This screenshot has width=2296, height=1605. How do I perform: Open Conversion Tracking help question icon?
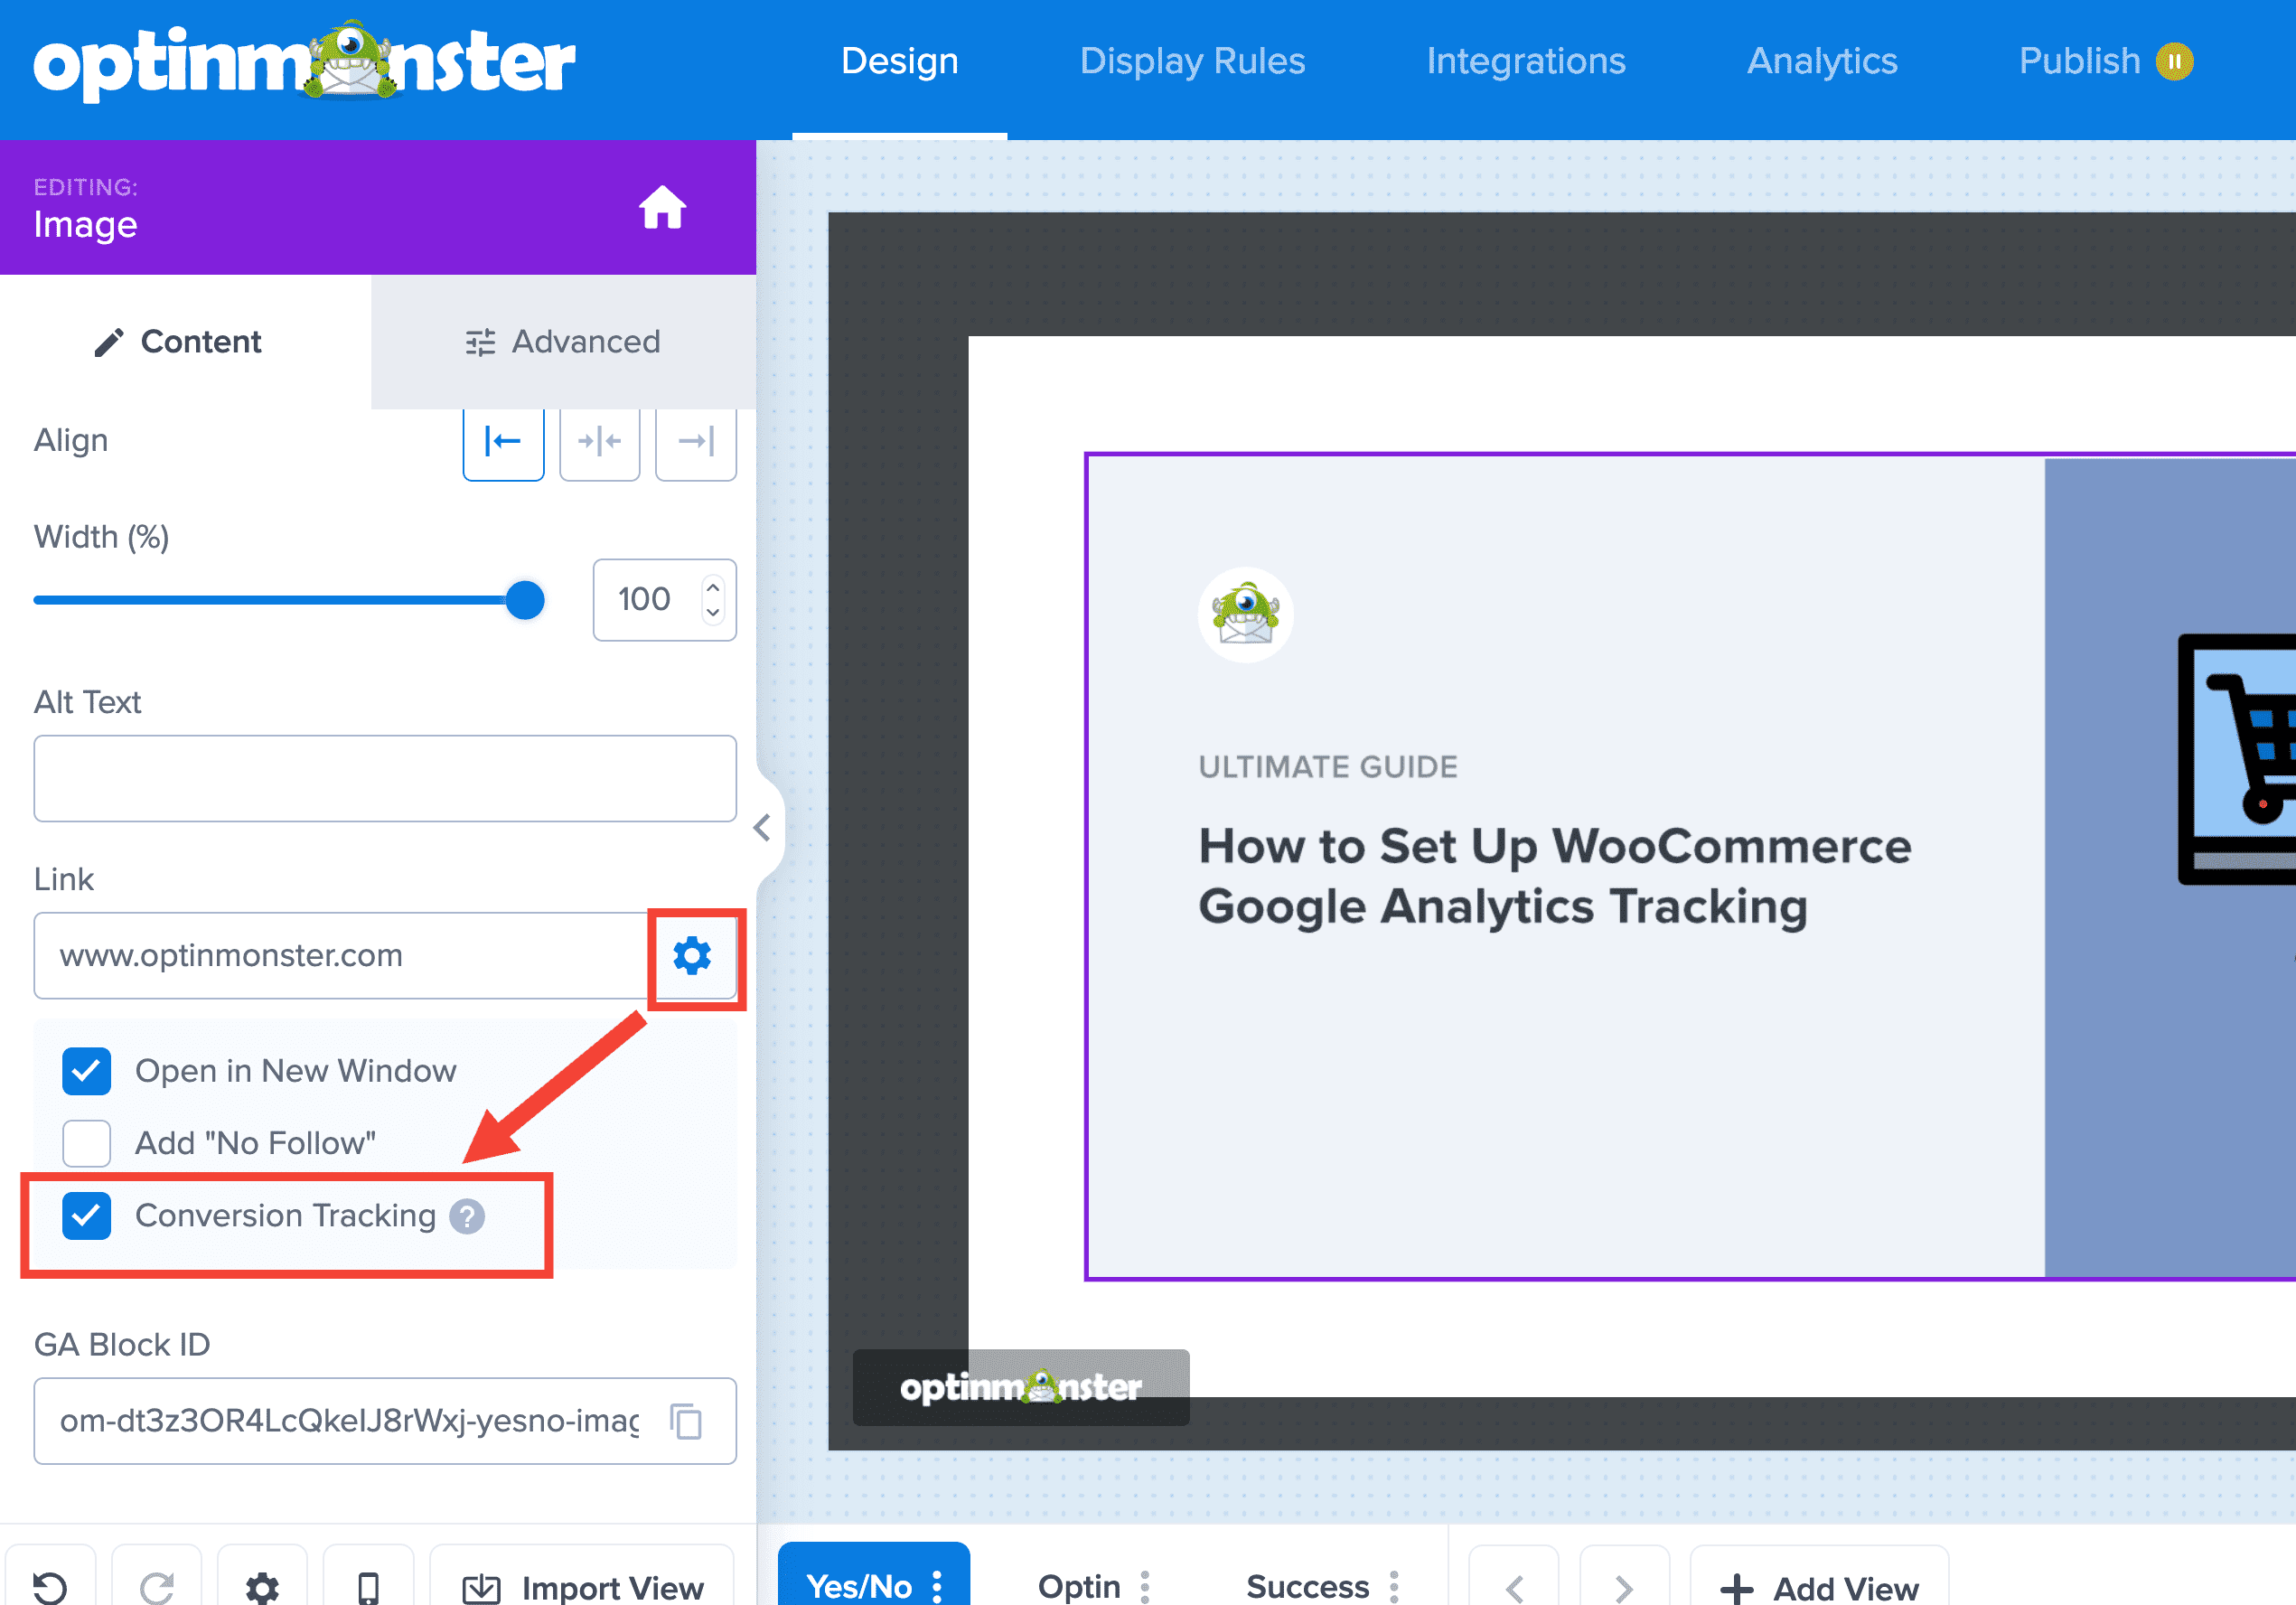coord(467,1216)
